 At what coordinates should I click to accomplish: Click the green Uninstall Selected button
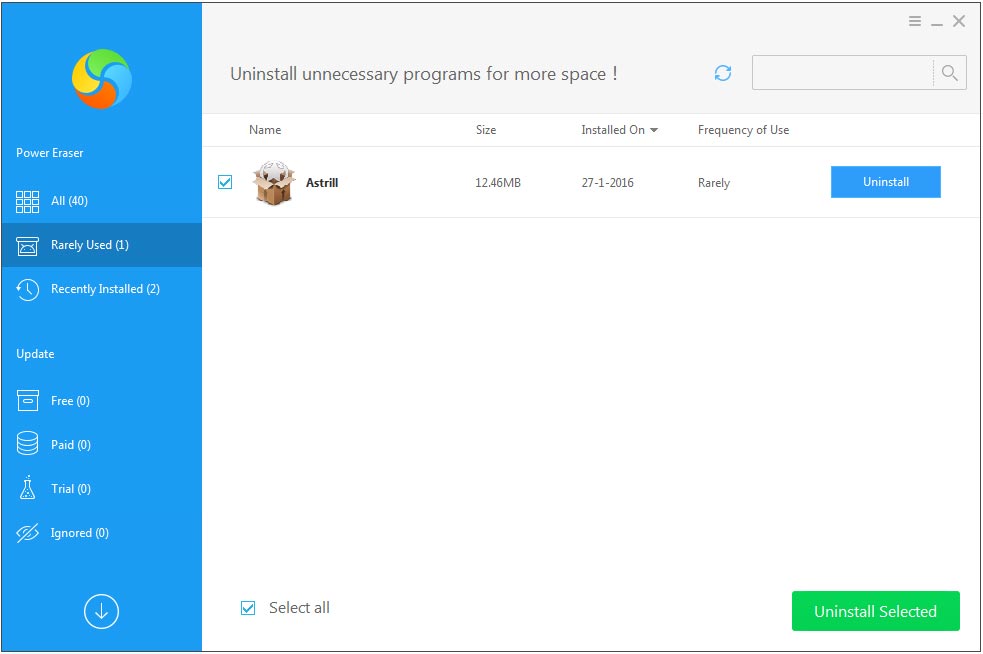[876, 611]
